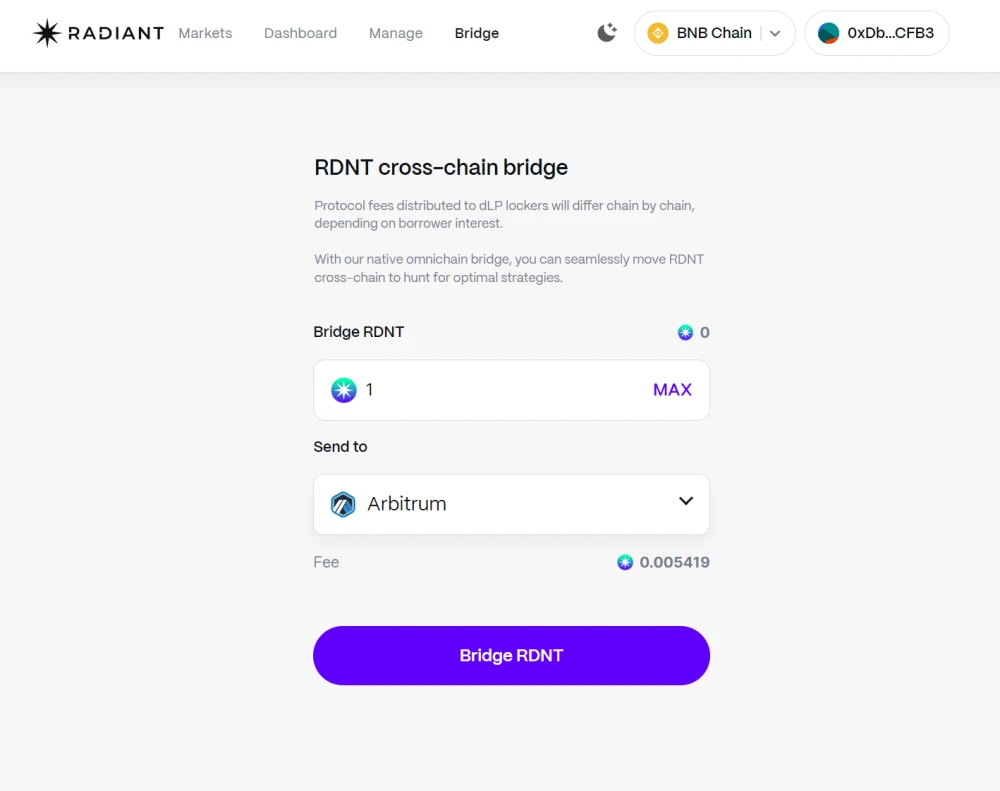Toggle dark mode with the moon icon
The width and height of the screenshot is (1000, 791).
[x=607, y=33]
